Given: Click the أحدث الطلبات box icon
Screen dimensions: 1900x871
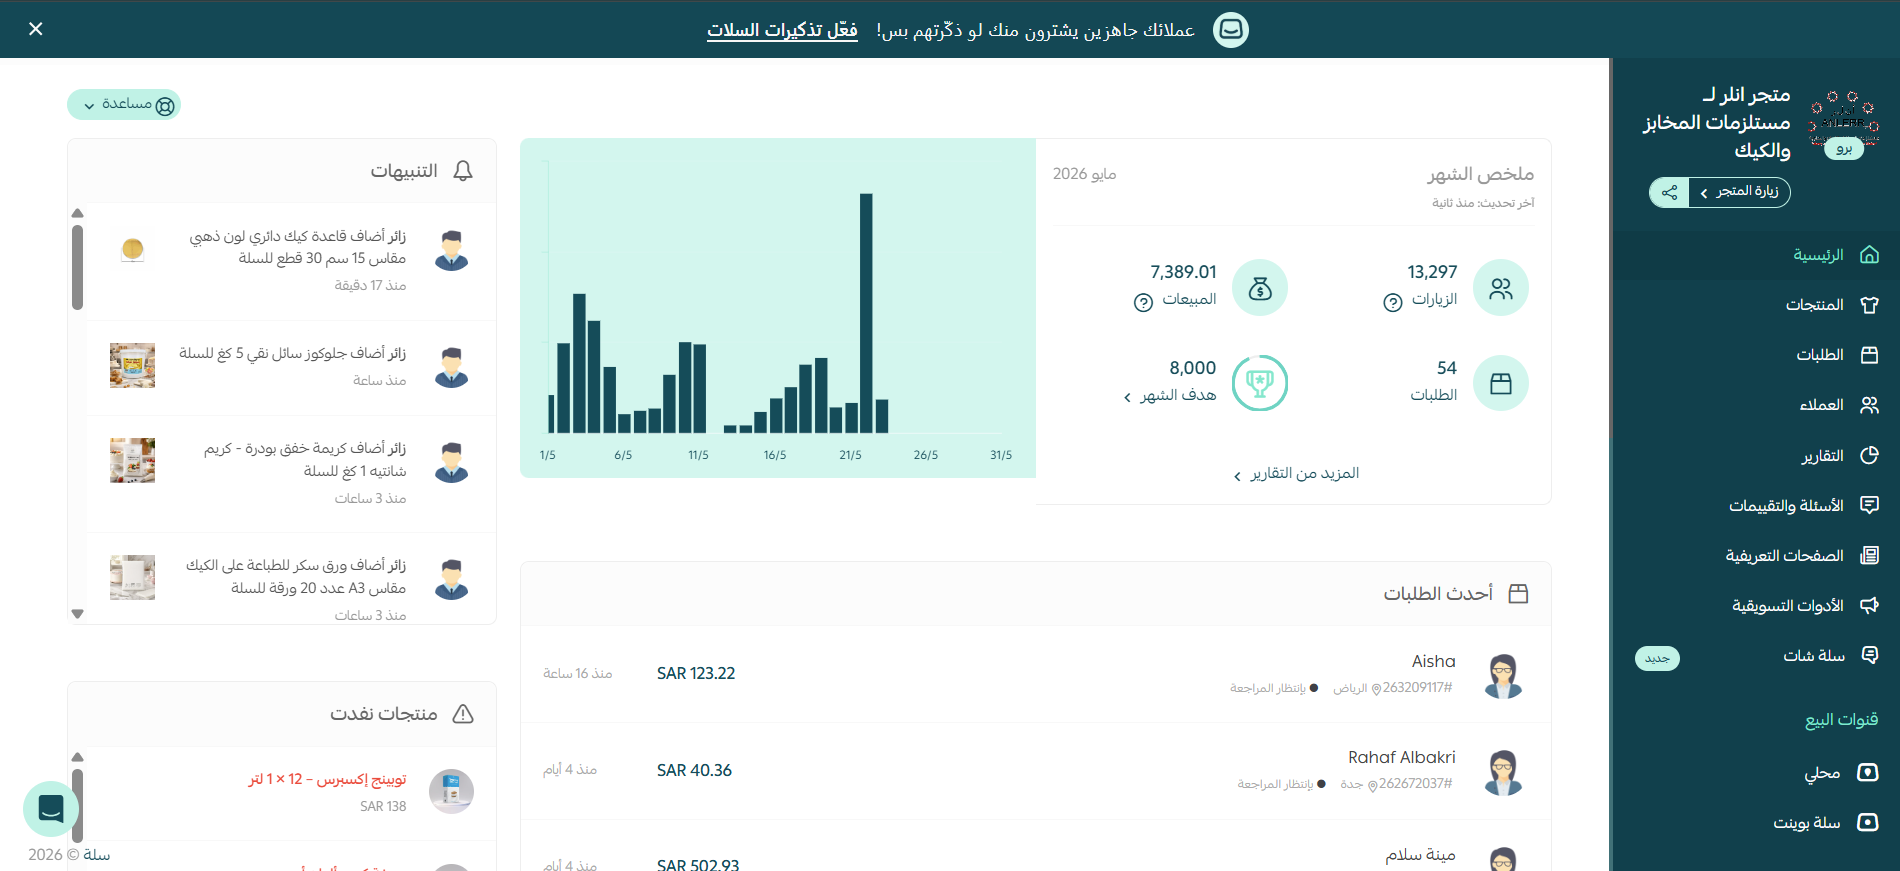Looking at the screenshot, I should (1518, 594).
